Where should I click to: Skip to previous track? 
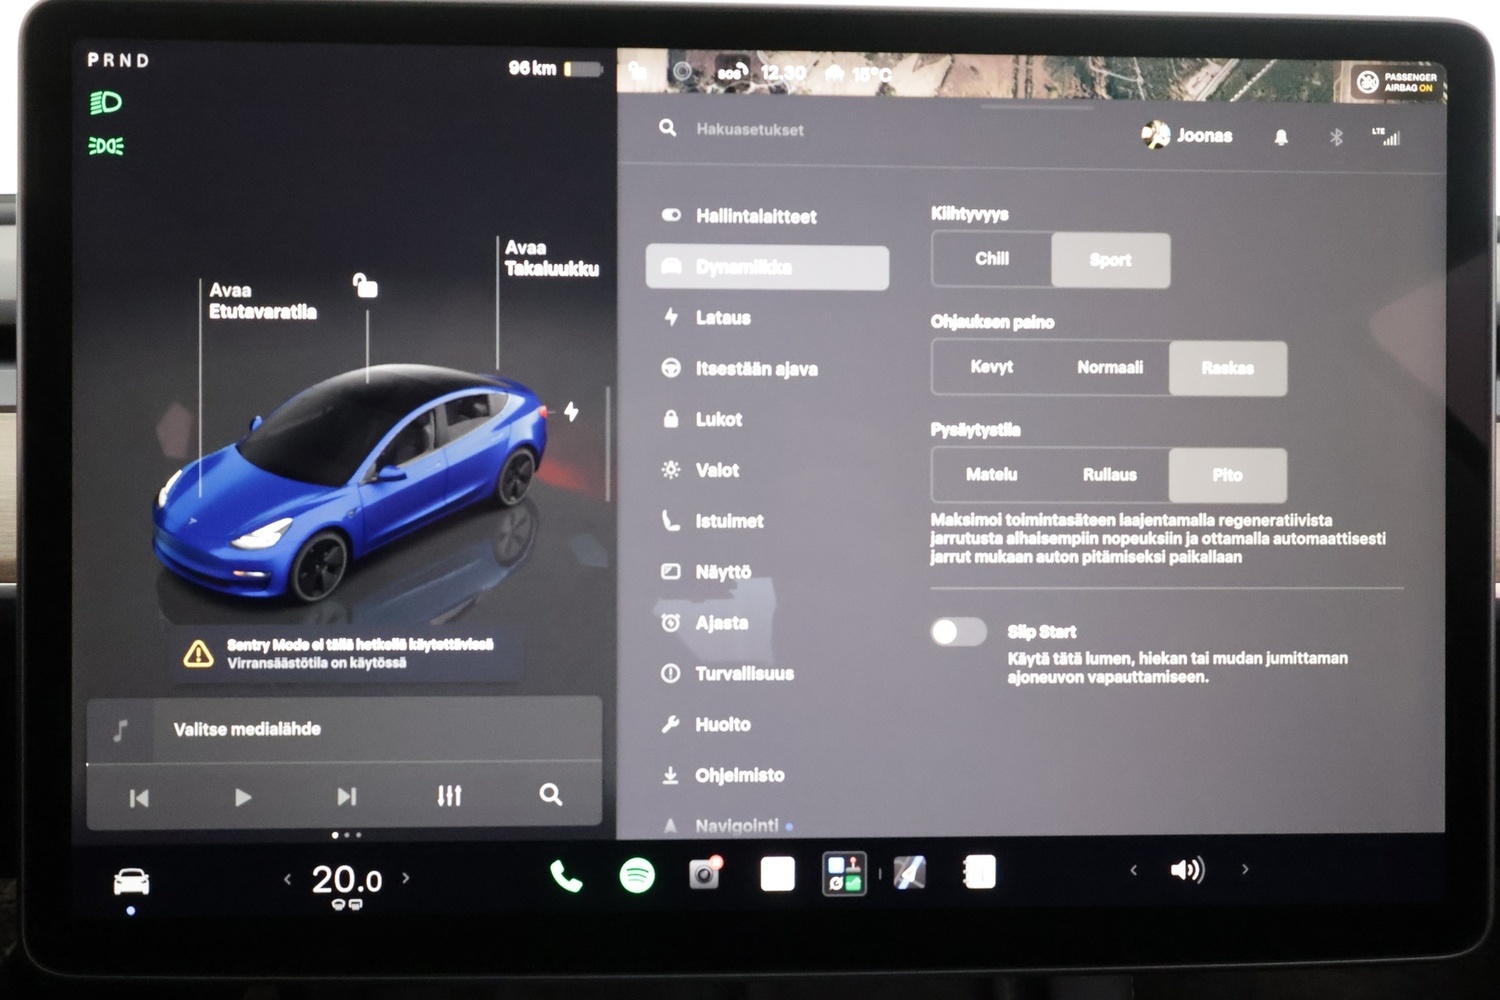click(139, 798)
